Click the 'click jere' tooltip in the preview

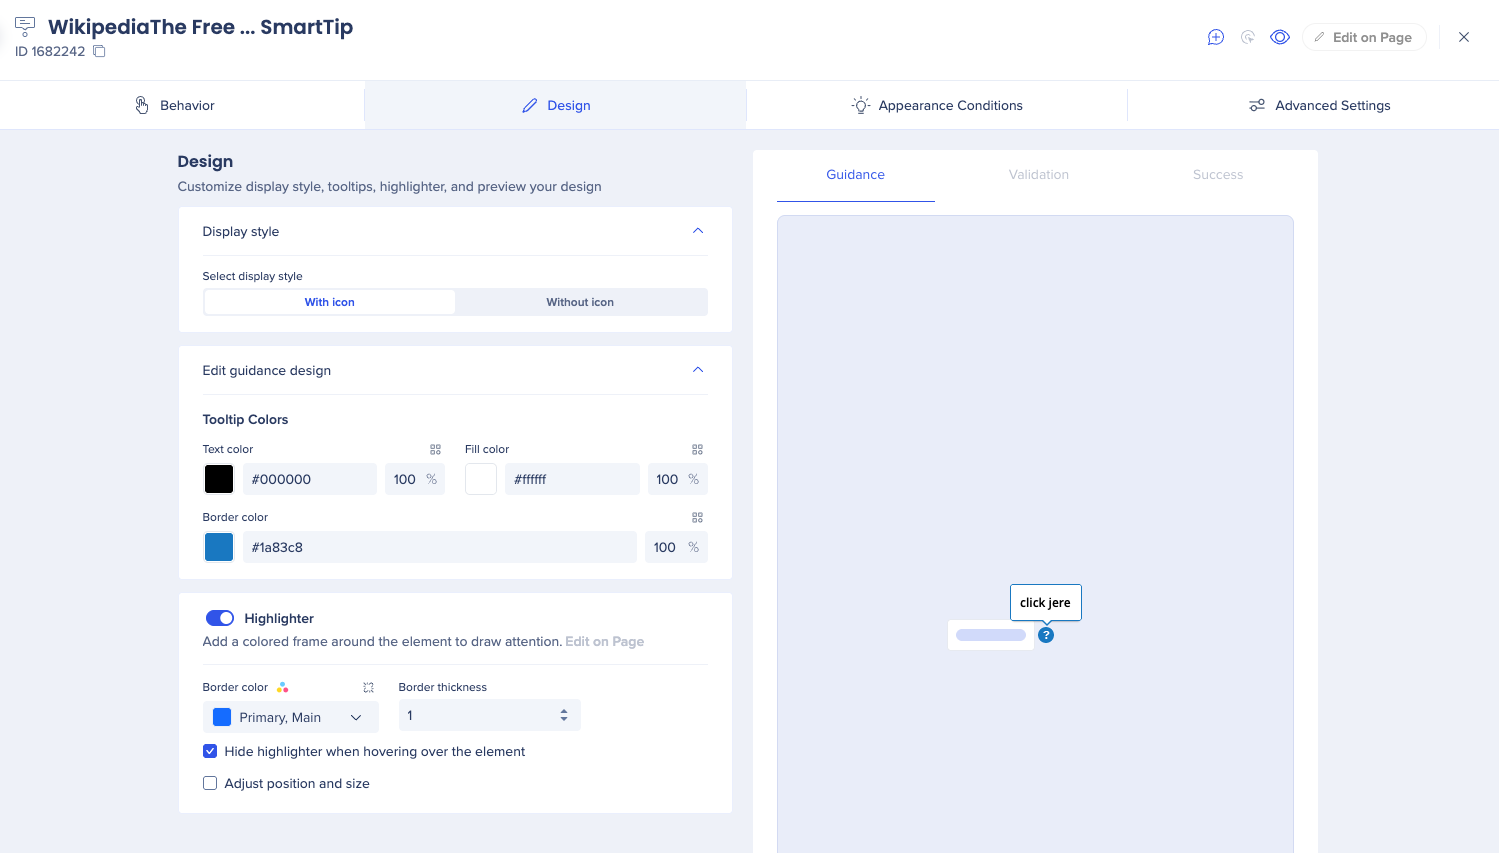point(1045,602)
